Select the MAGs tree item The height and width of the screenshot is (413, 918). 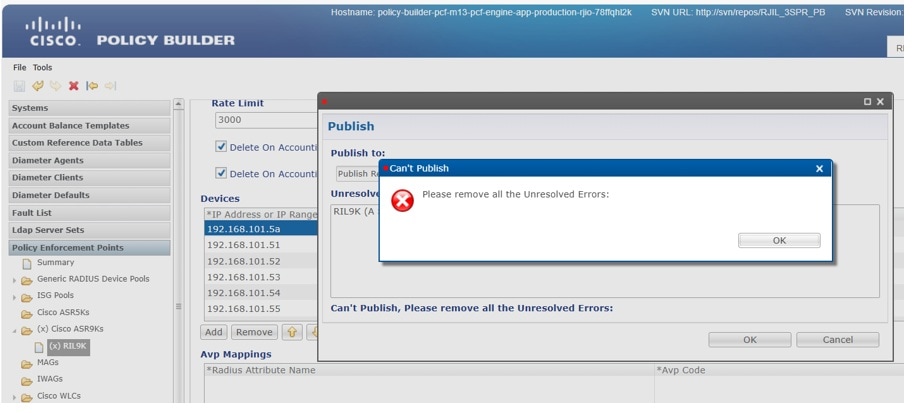pyautogui.click(x=47, y=363)
